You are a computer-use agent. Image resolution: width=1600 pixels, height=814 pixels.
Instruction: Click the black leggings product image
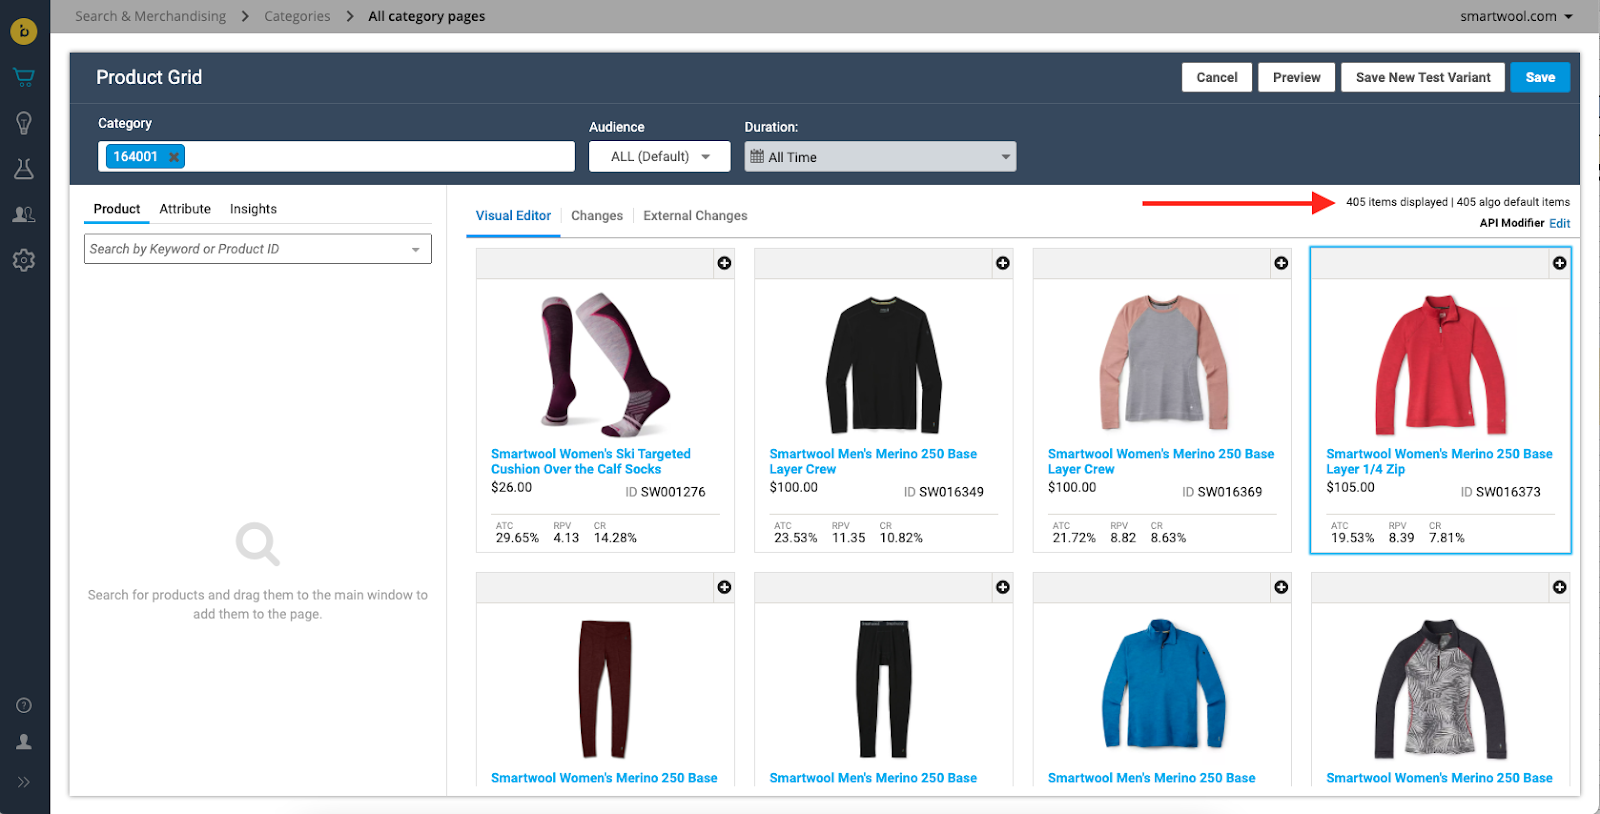[x=884, y=689]
